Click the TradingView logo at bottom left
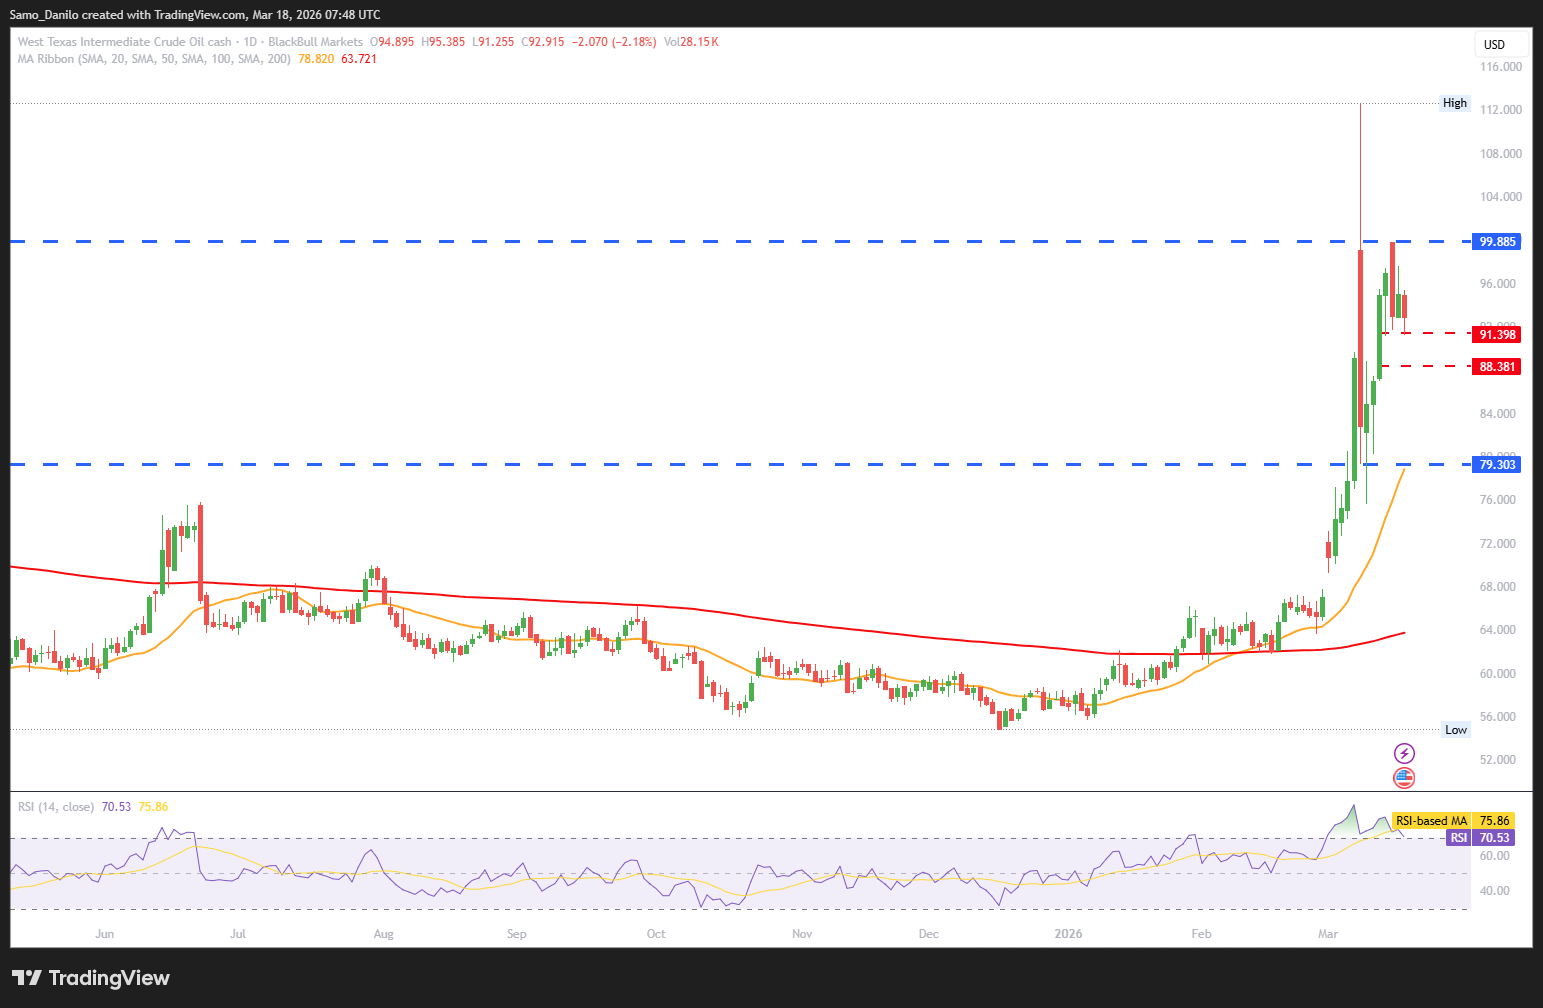Screen dimensions: 1543x1008 [x=91, y=978]
